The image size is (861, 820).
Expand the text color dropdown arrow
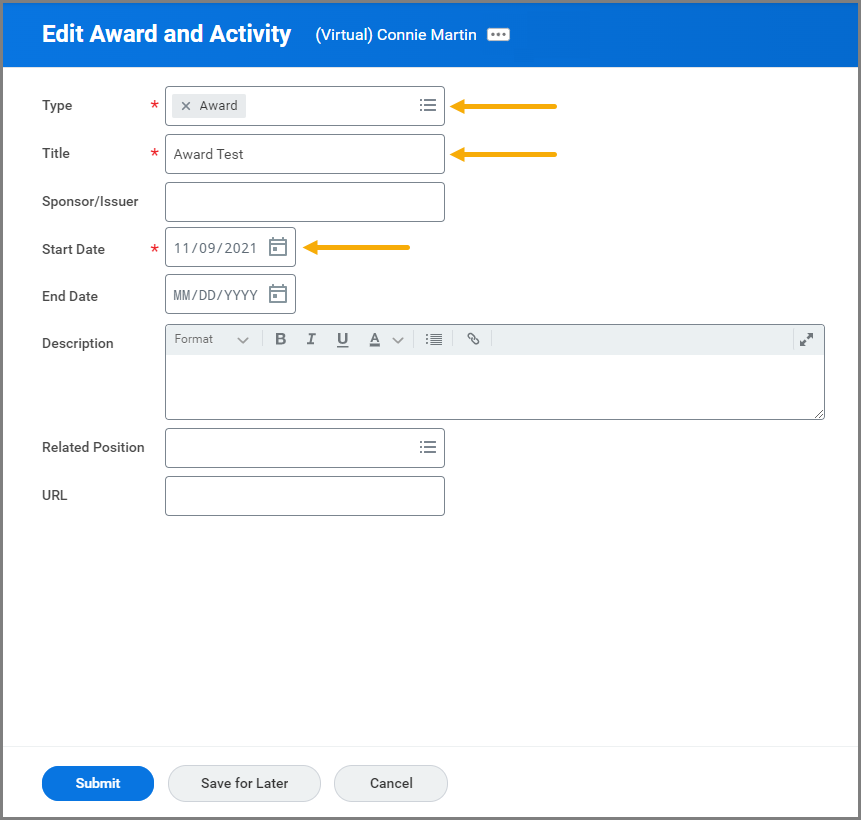tap(398, 340)
